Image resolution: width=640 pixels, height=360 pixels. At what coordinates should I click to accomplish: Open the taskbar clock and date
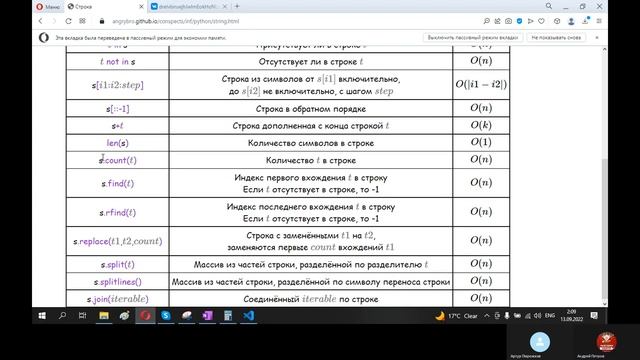(571, 316)
